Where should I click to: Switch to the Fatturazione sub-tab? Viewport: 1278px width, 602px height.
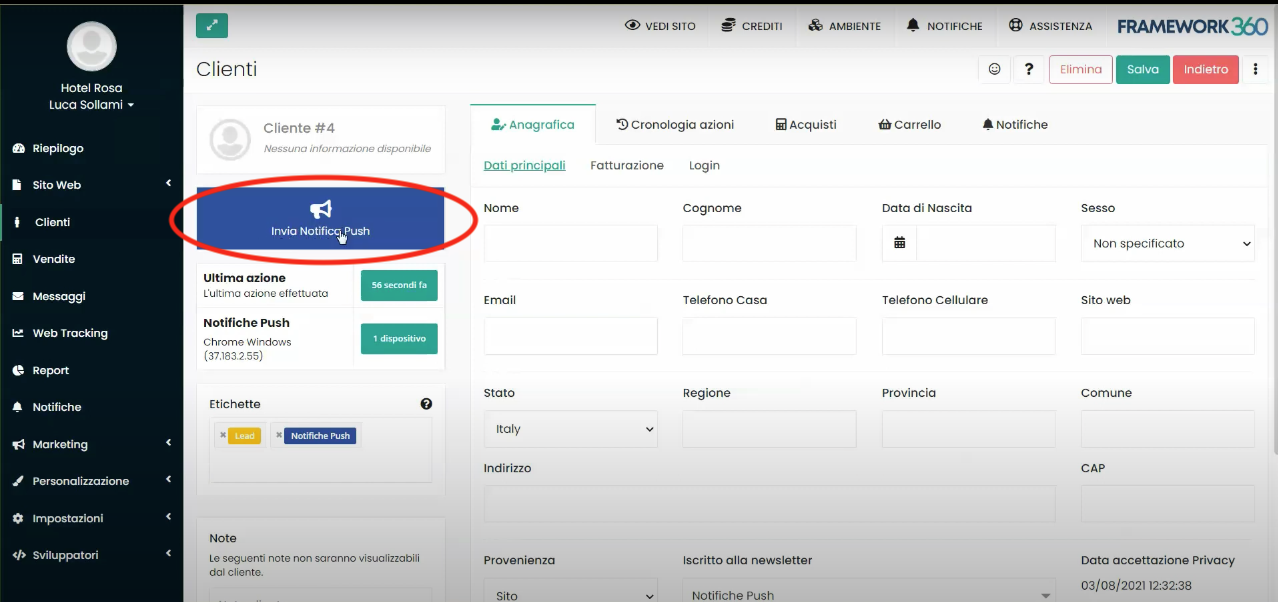[x=626, y=166]
